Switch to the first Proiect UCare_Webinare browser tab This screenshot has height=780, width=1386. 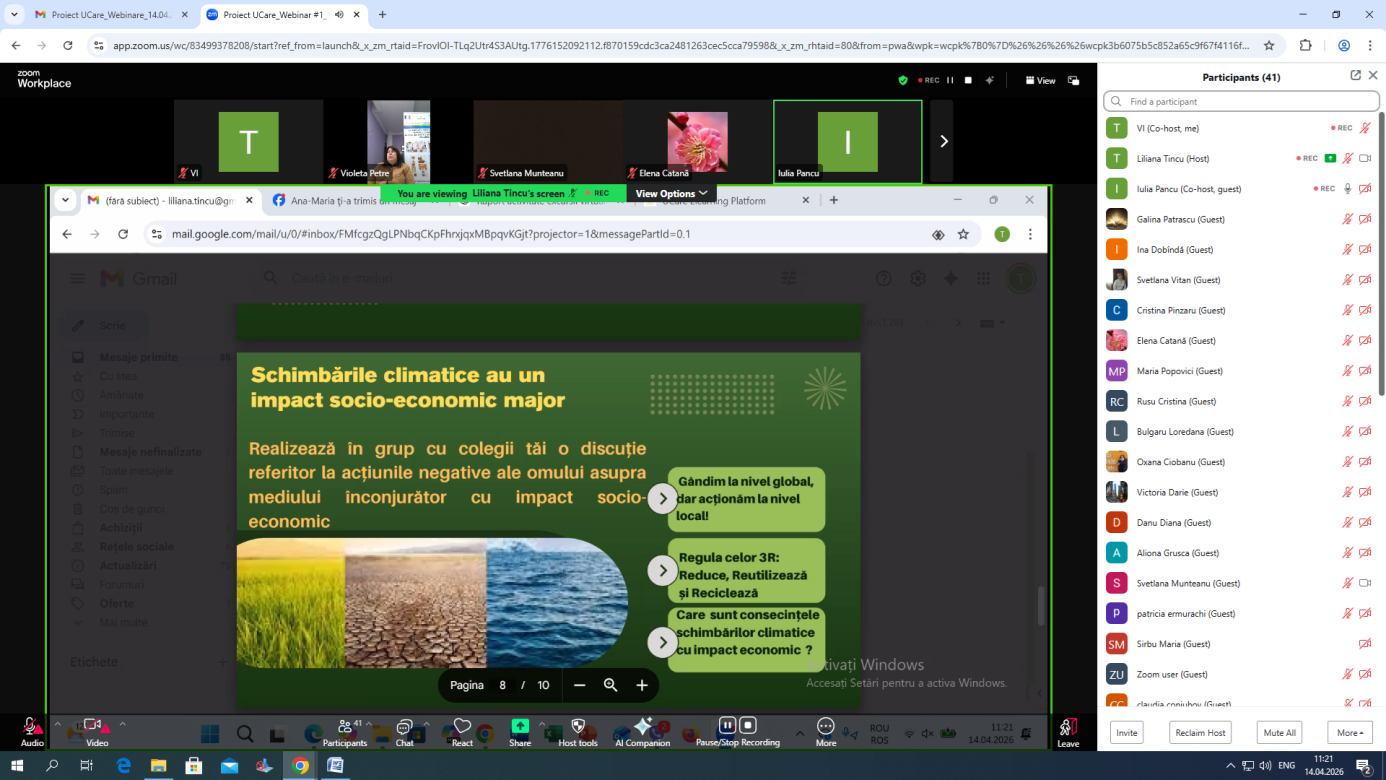coord(103,15)
